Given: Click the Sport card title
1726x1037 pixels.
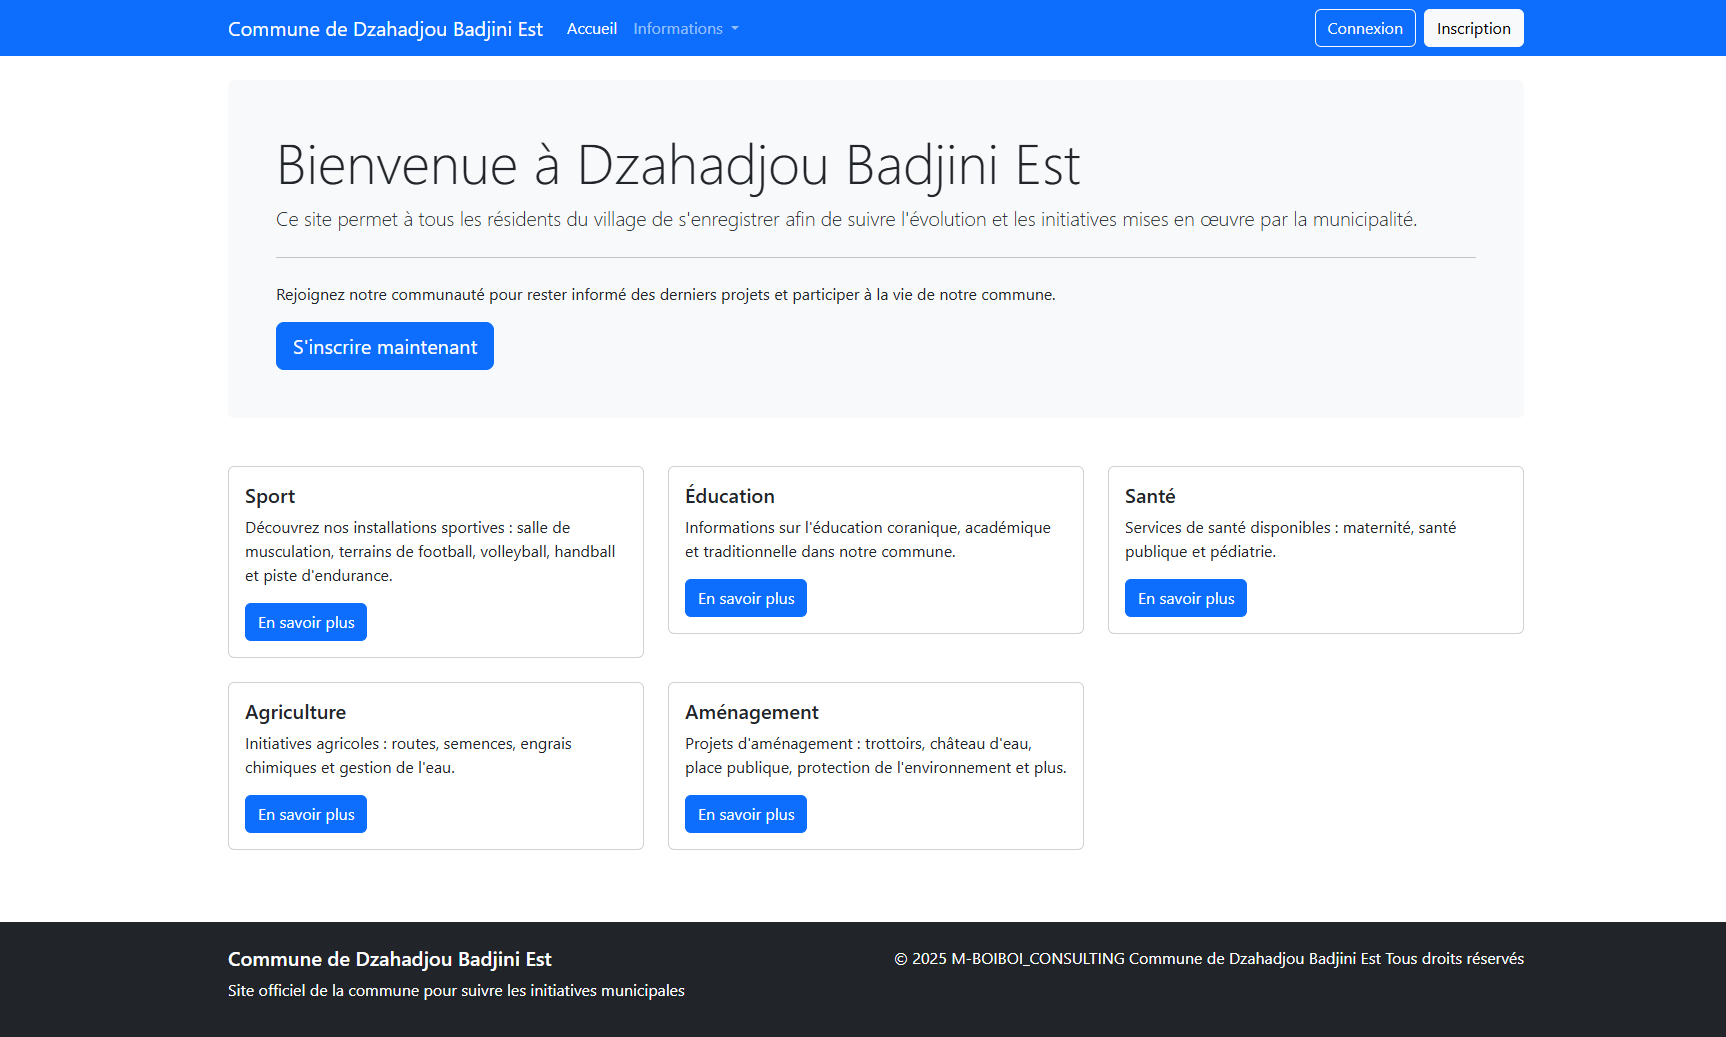Looking at the screenshot, I should (x=270, y=497).
